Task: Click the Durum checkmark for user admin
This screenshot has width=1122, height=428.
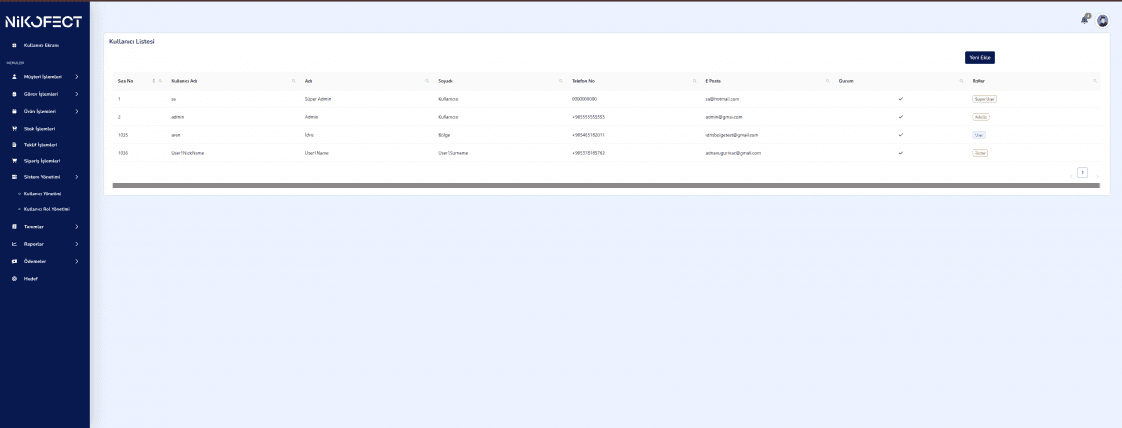Action: [900, 117]
